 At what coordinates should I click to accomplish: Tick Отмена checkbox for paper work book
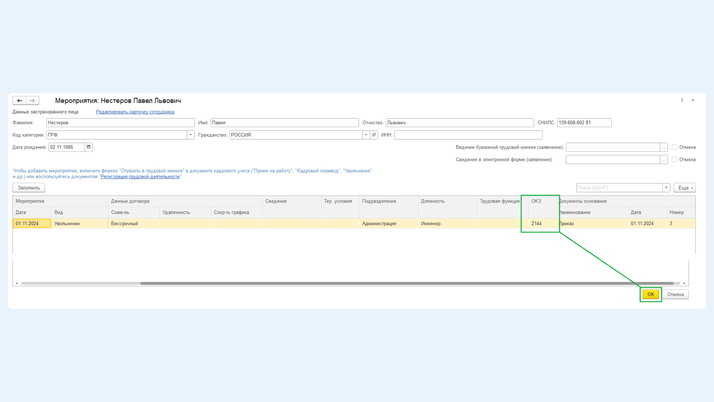click(675, 147)
